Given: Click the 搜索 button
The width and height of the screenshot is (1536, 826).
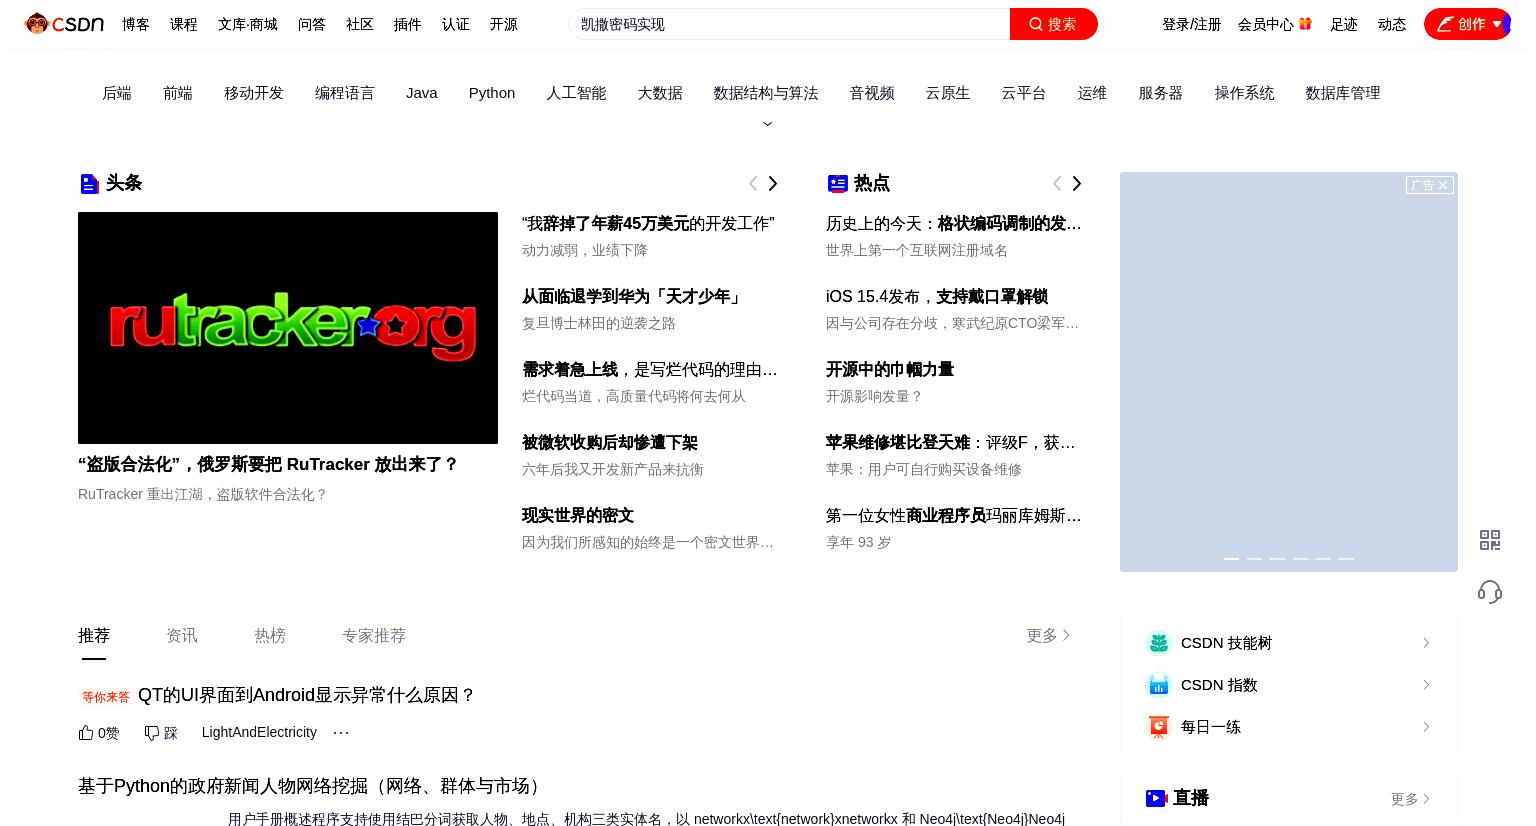Looking at the screenshot, I should pos(1054,24).
